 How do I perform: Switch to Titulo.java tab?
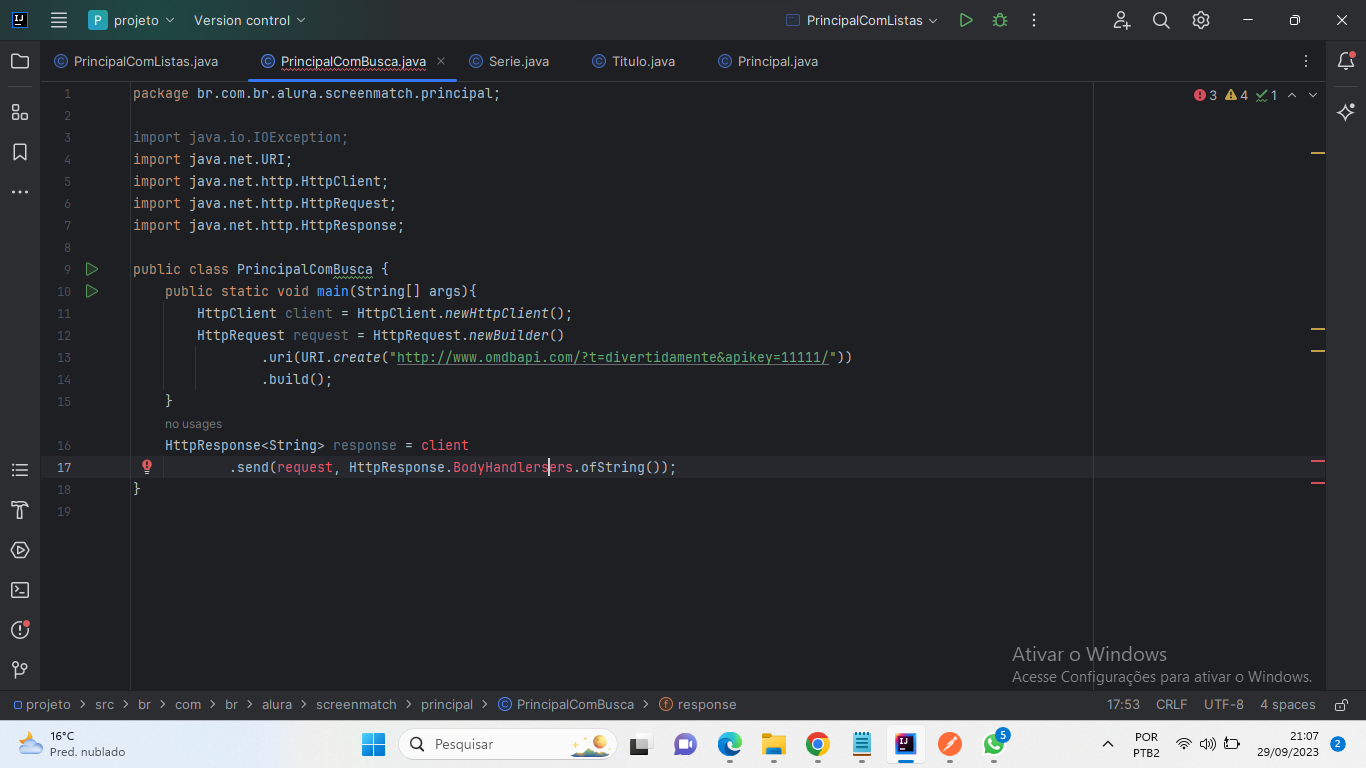(x=633, y=61)
